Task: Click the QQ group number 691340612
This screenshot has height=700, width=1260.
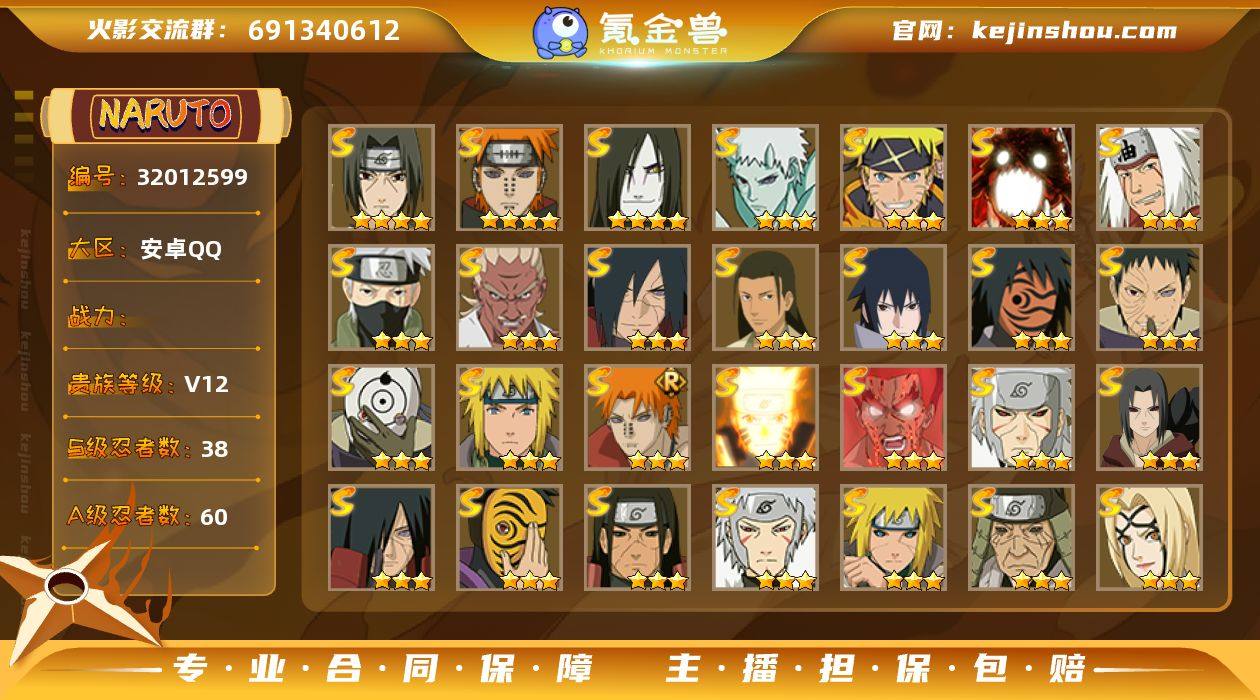Action: [x=324, y=30]
